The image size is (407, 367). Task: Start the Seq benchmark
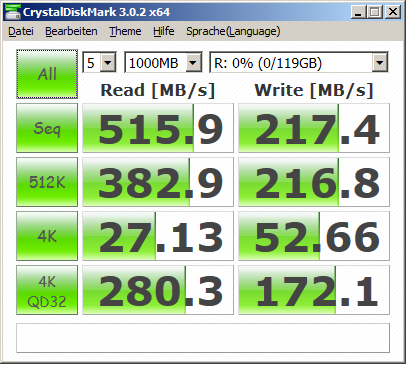tap(47, 128)
